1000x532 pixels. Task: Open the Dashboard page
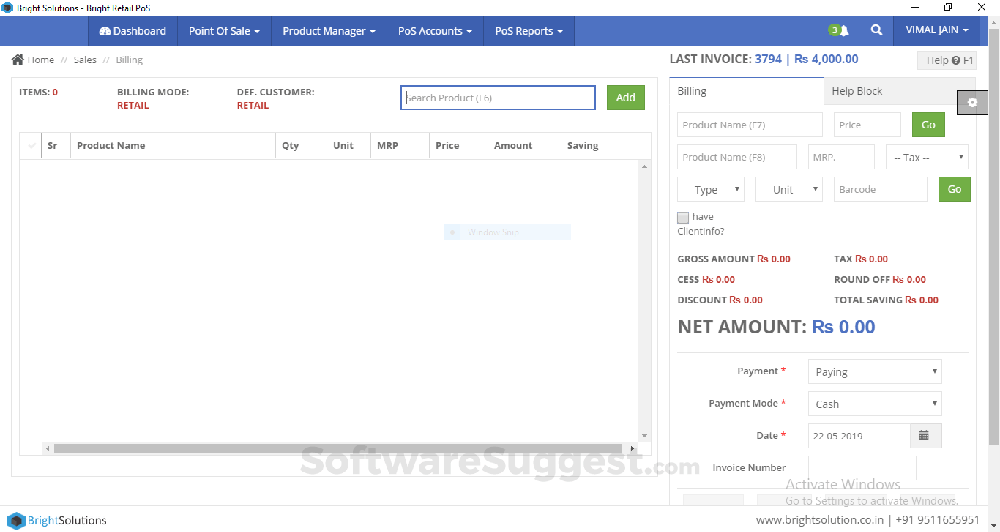point(133,31)
